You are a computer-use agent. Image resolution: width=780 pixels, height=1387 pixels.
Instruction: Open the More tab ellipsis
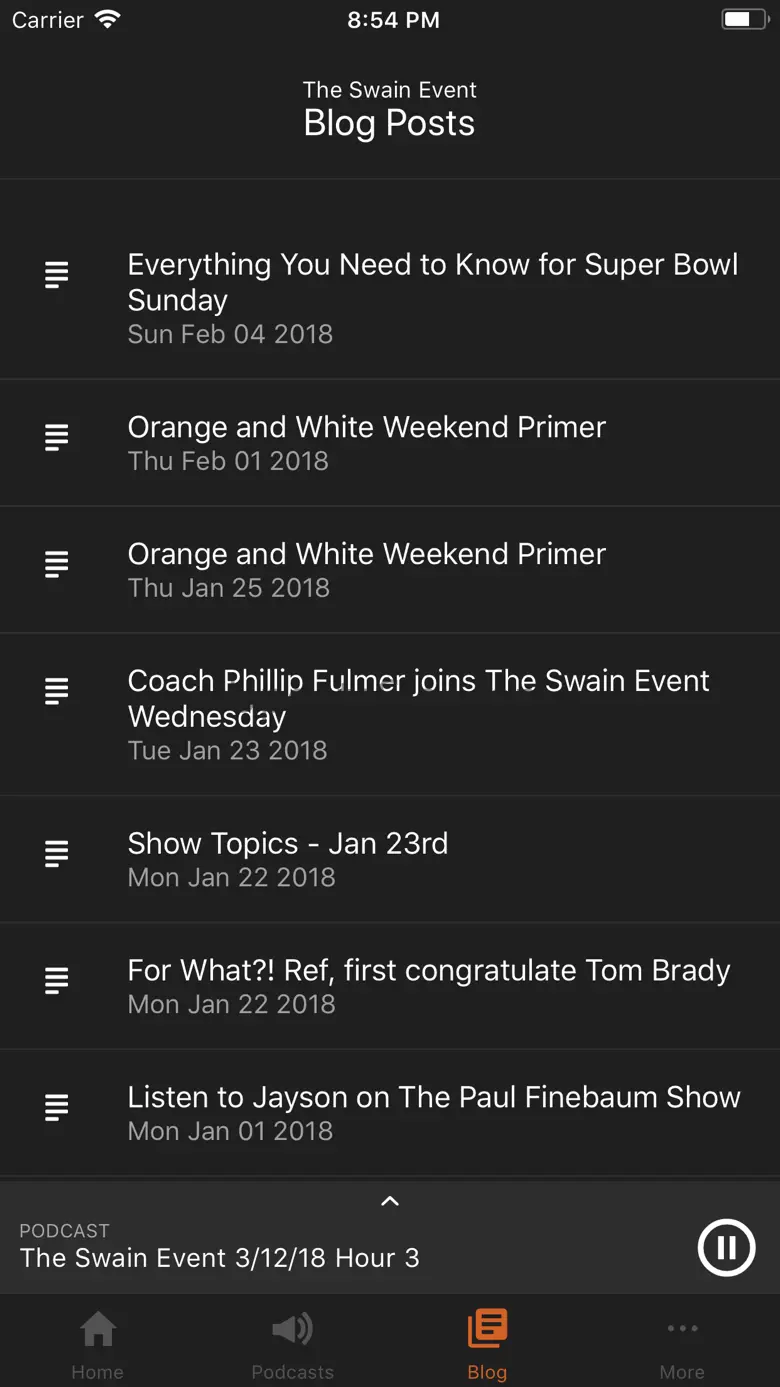(682, 1329)
